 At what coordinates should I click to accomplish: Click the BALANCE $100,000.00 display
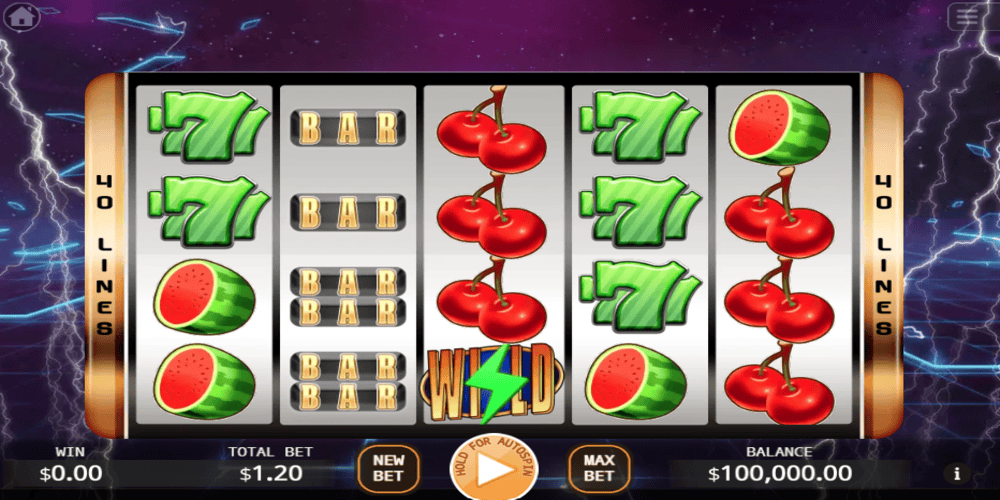779,464
